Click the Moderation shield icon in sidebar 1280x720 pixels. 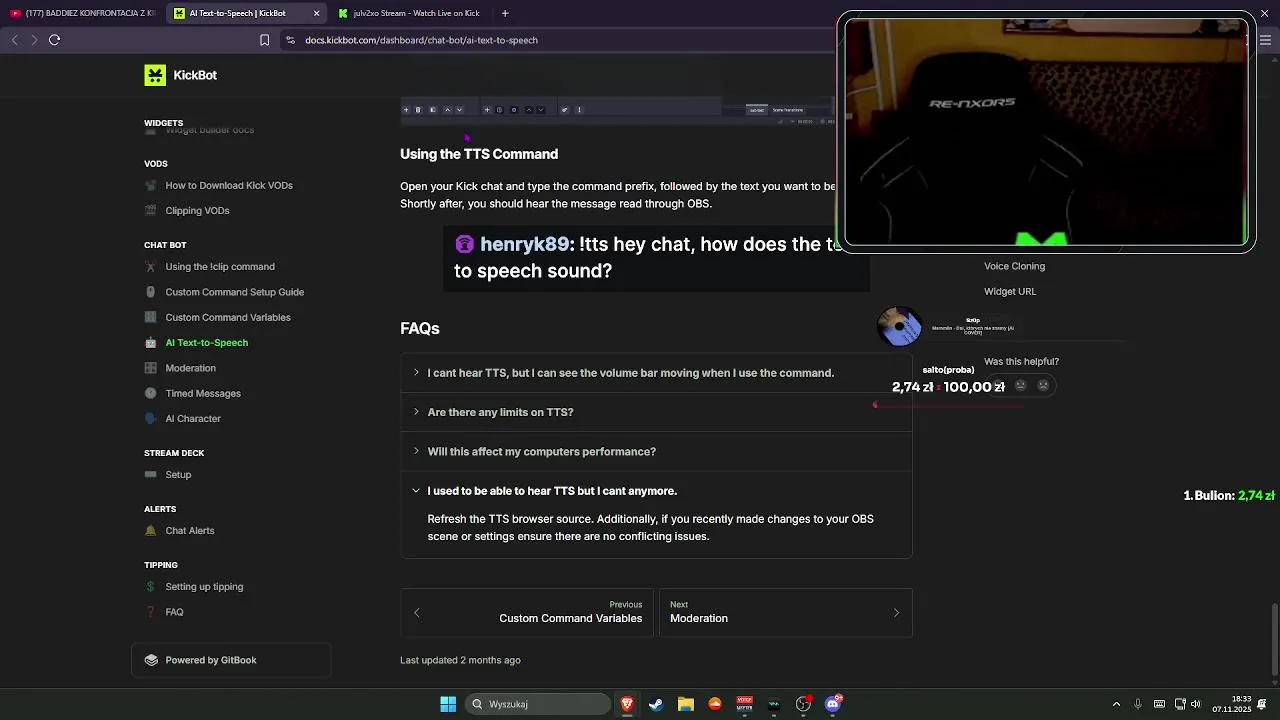(150, 368)
